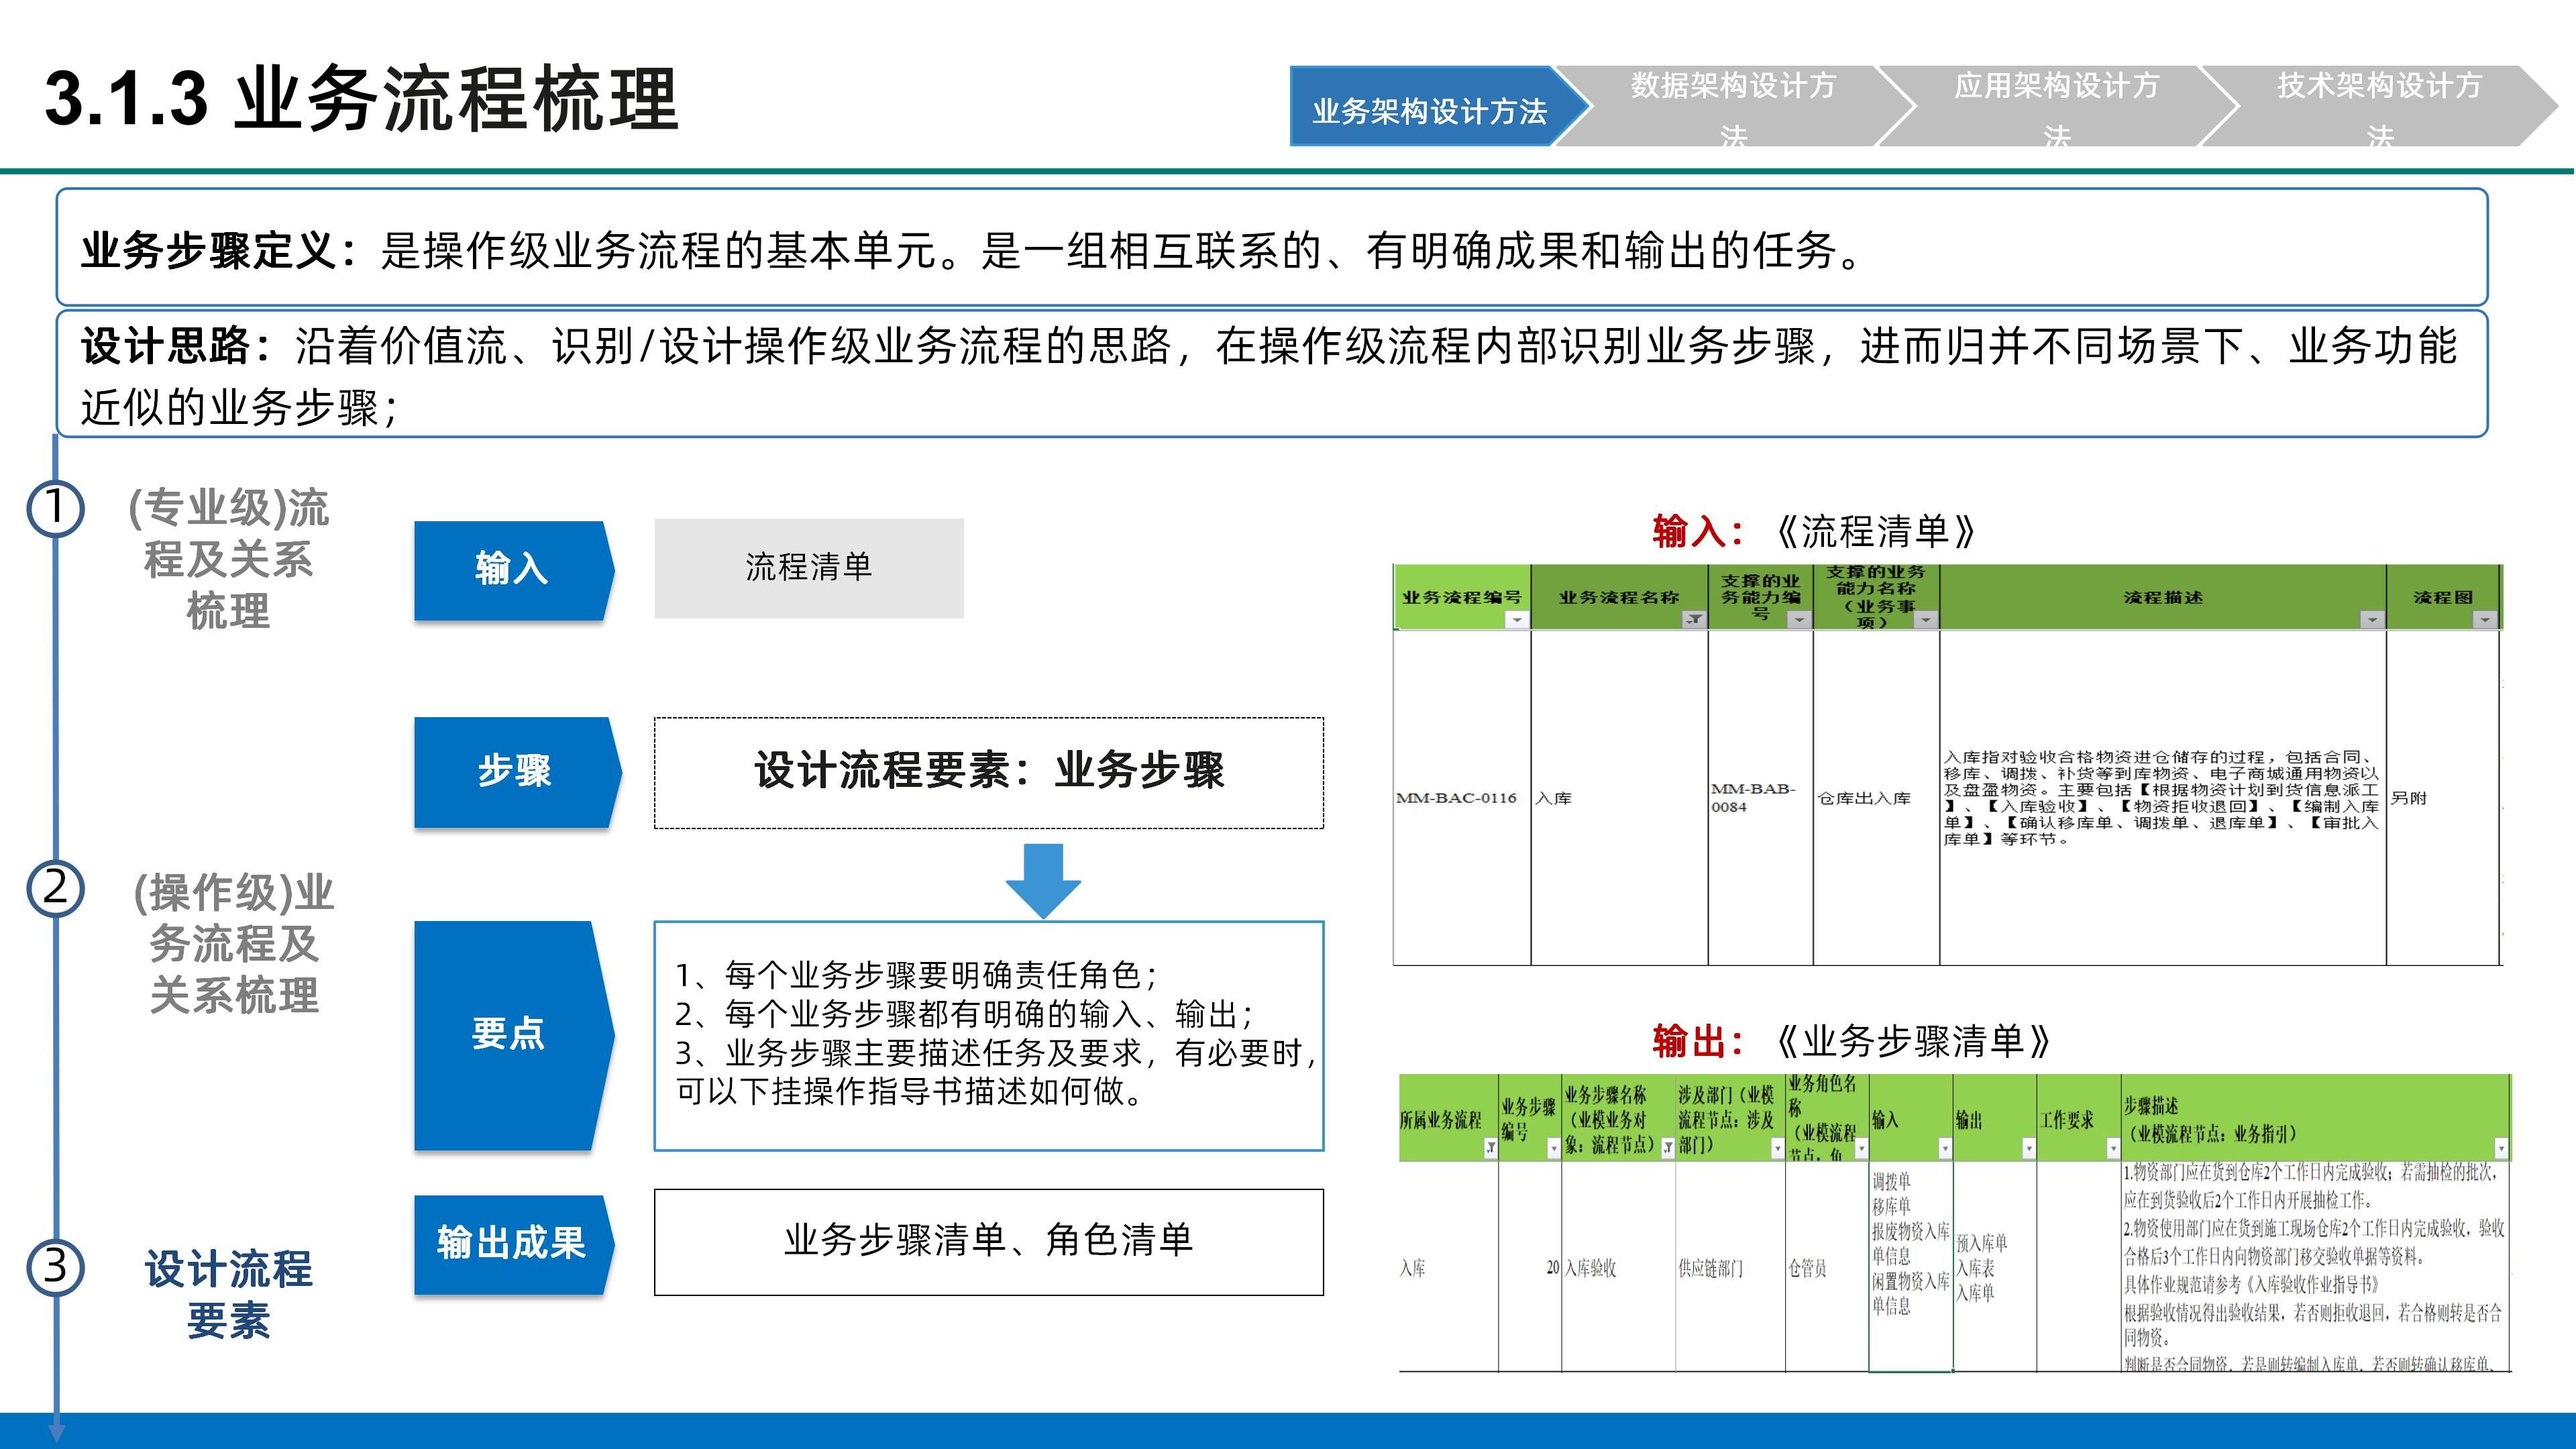This screenshot has width=2576, height=1449.
Task: Click the 流程描述 header in the 流程清单 table
Action: (2163, 597)
